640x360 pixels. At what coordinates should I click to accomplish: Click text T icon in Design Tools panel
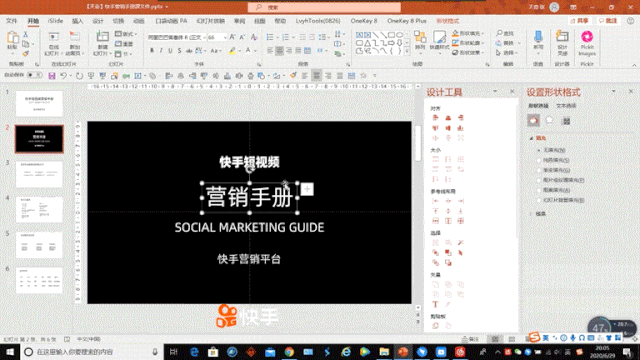(435, 304)
